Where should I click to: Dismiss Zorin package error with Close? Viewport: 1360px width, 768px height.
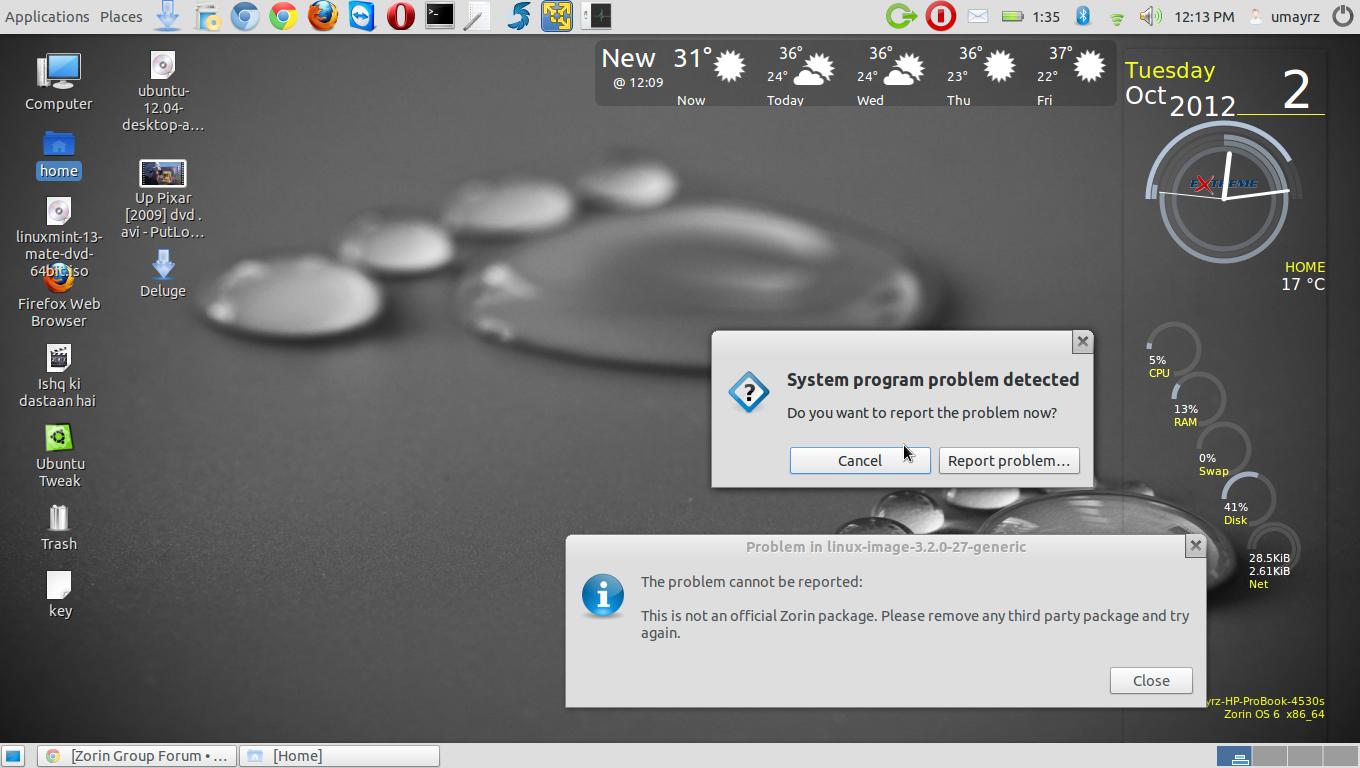pyautogui.click(x=1150, y=680)
